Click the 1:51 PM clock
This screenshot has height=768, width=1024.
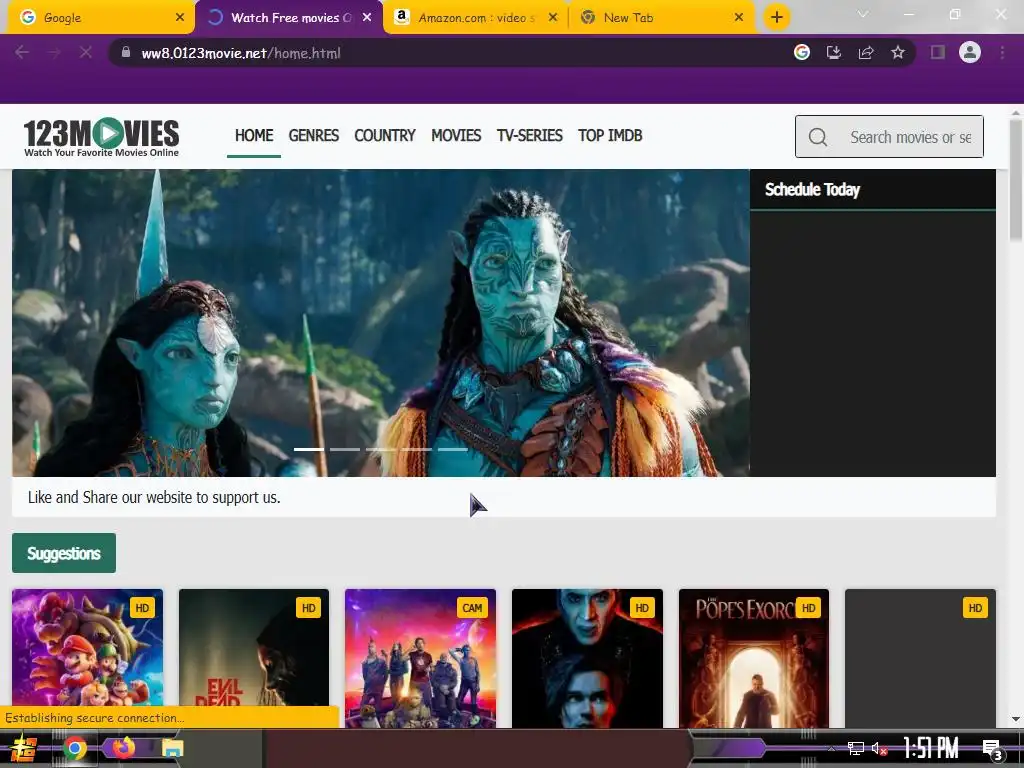[x=931, y=748]
